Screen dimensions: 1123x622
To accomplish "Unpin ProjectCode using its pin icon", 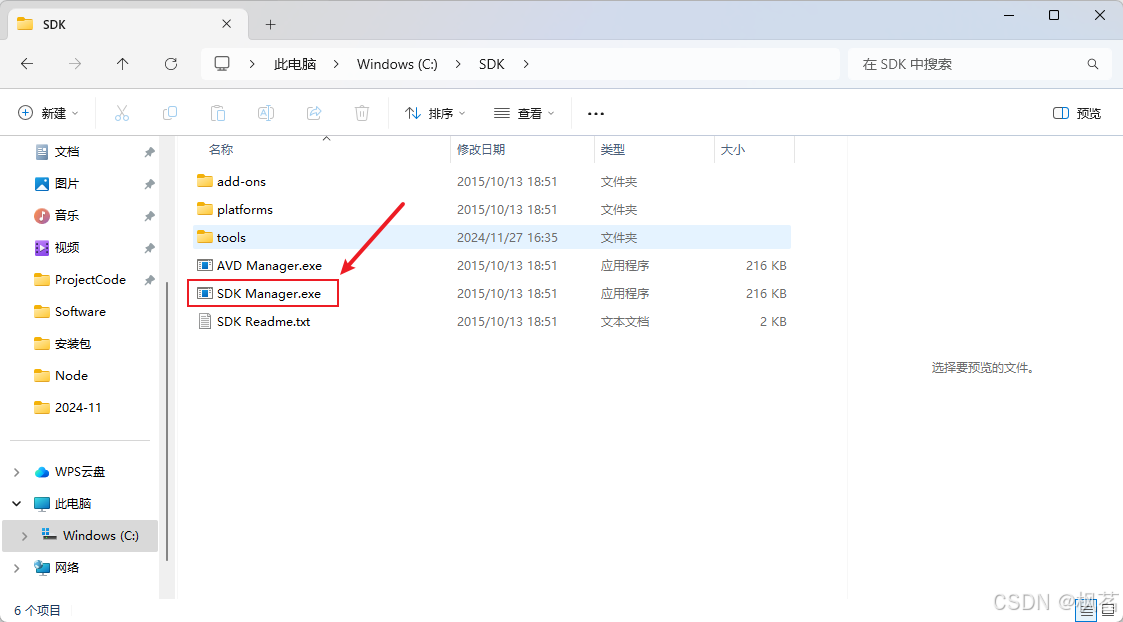I will click(149, 279).
